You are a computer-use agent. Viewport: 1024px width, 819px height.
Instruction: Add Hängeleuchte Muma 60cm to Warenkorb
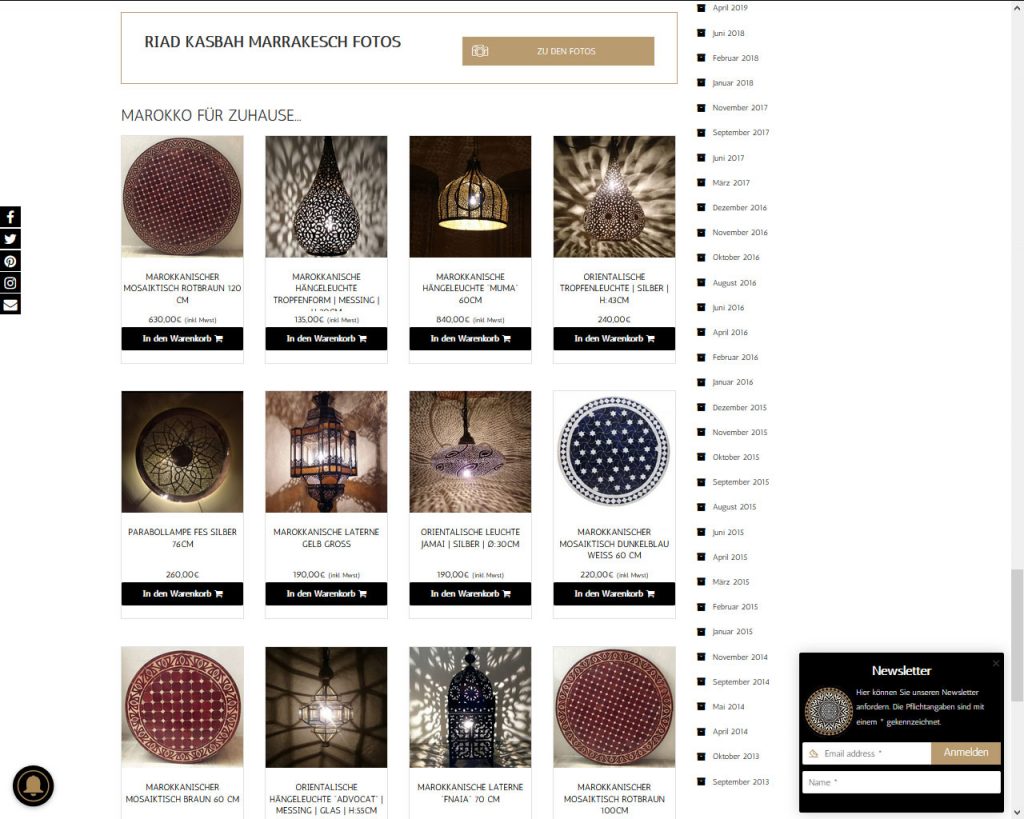(x=470, y=338)
